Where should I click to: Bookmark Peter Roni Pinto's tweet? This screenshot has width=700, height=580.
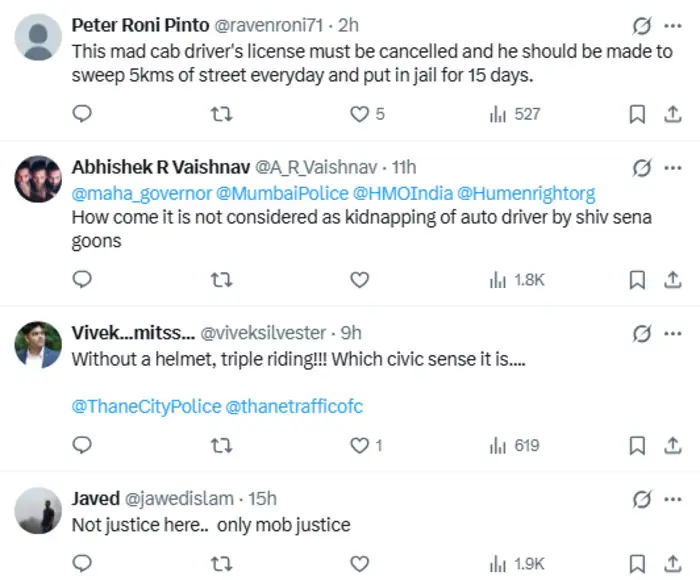click(x=637, y=114)
